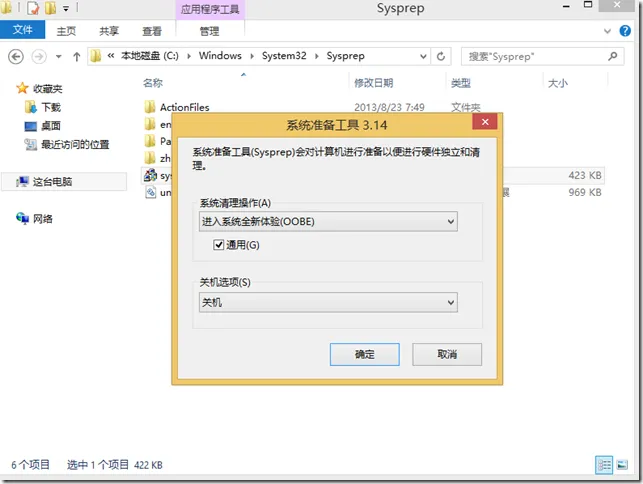This screenshot has height=484, width=643.
Task: Expand the chevron after Windows in path
Action: [x=252, y=56]
